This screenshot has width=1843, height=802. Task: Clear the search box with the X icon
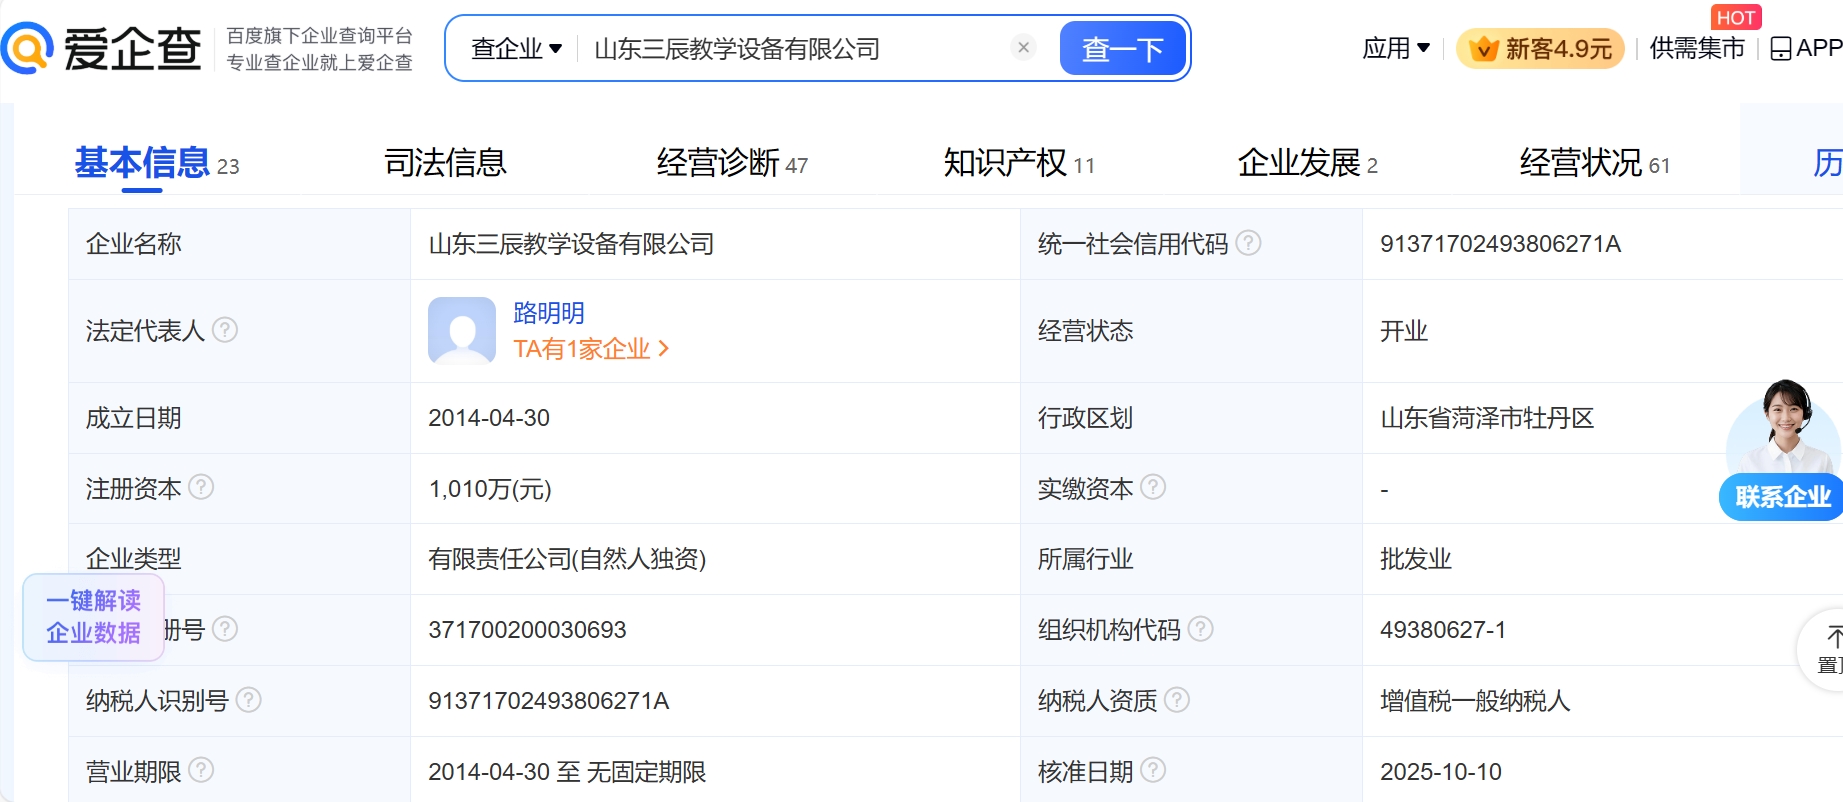click(1023, 47)
